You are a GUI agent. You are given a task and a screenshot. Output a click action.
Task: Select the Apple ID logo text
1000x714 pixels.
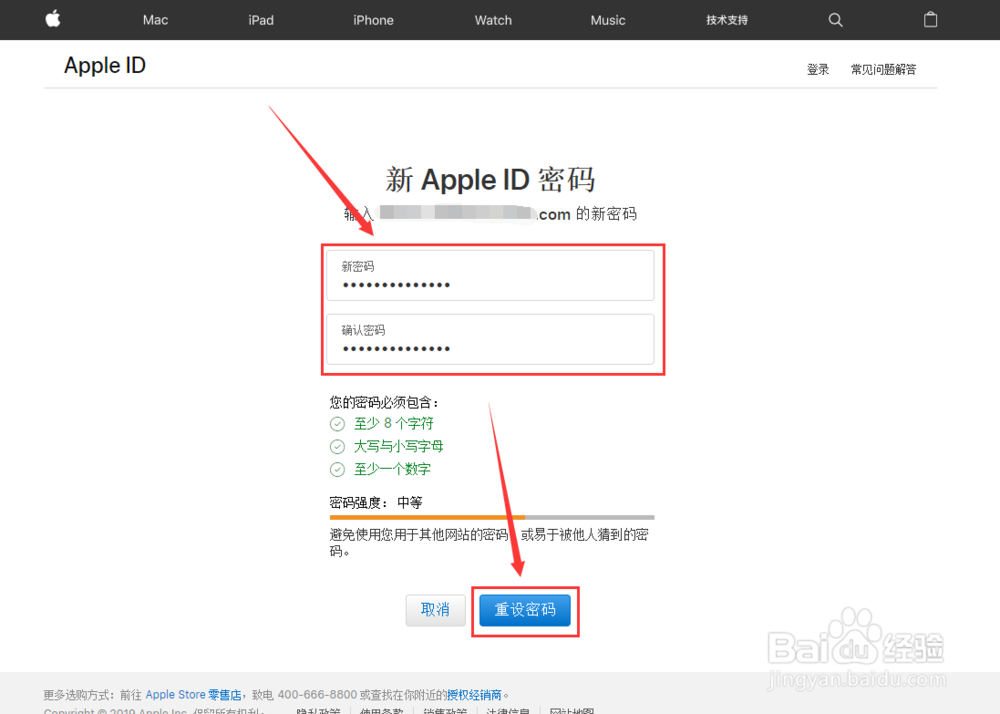coord(104,65)
